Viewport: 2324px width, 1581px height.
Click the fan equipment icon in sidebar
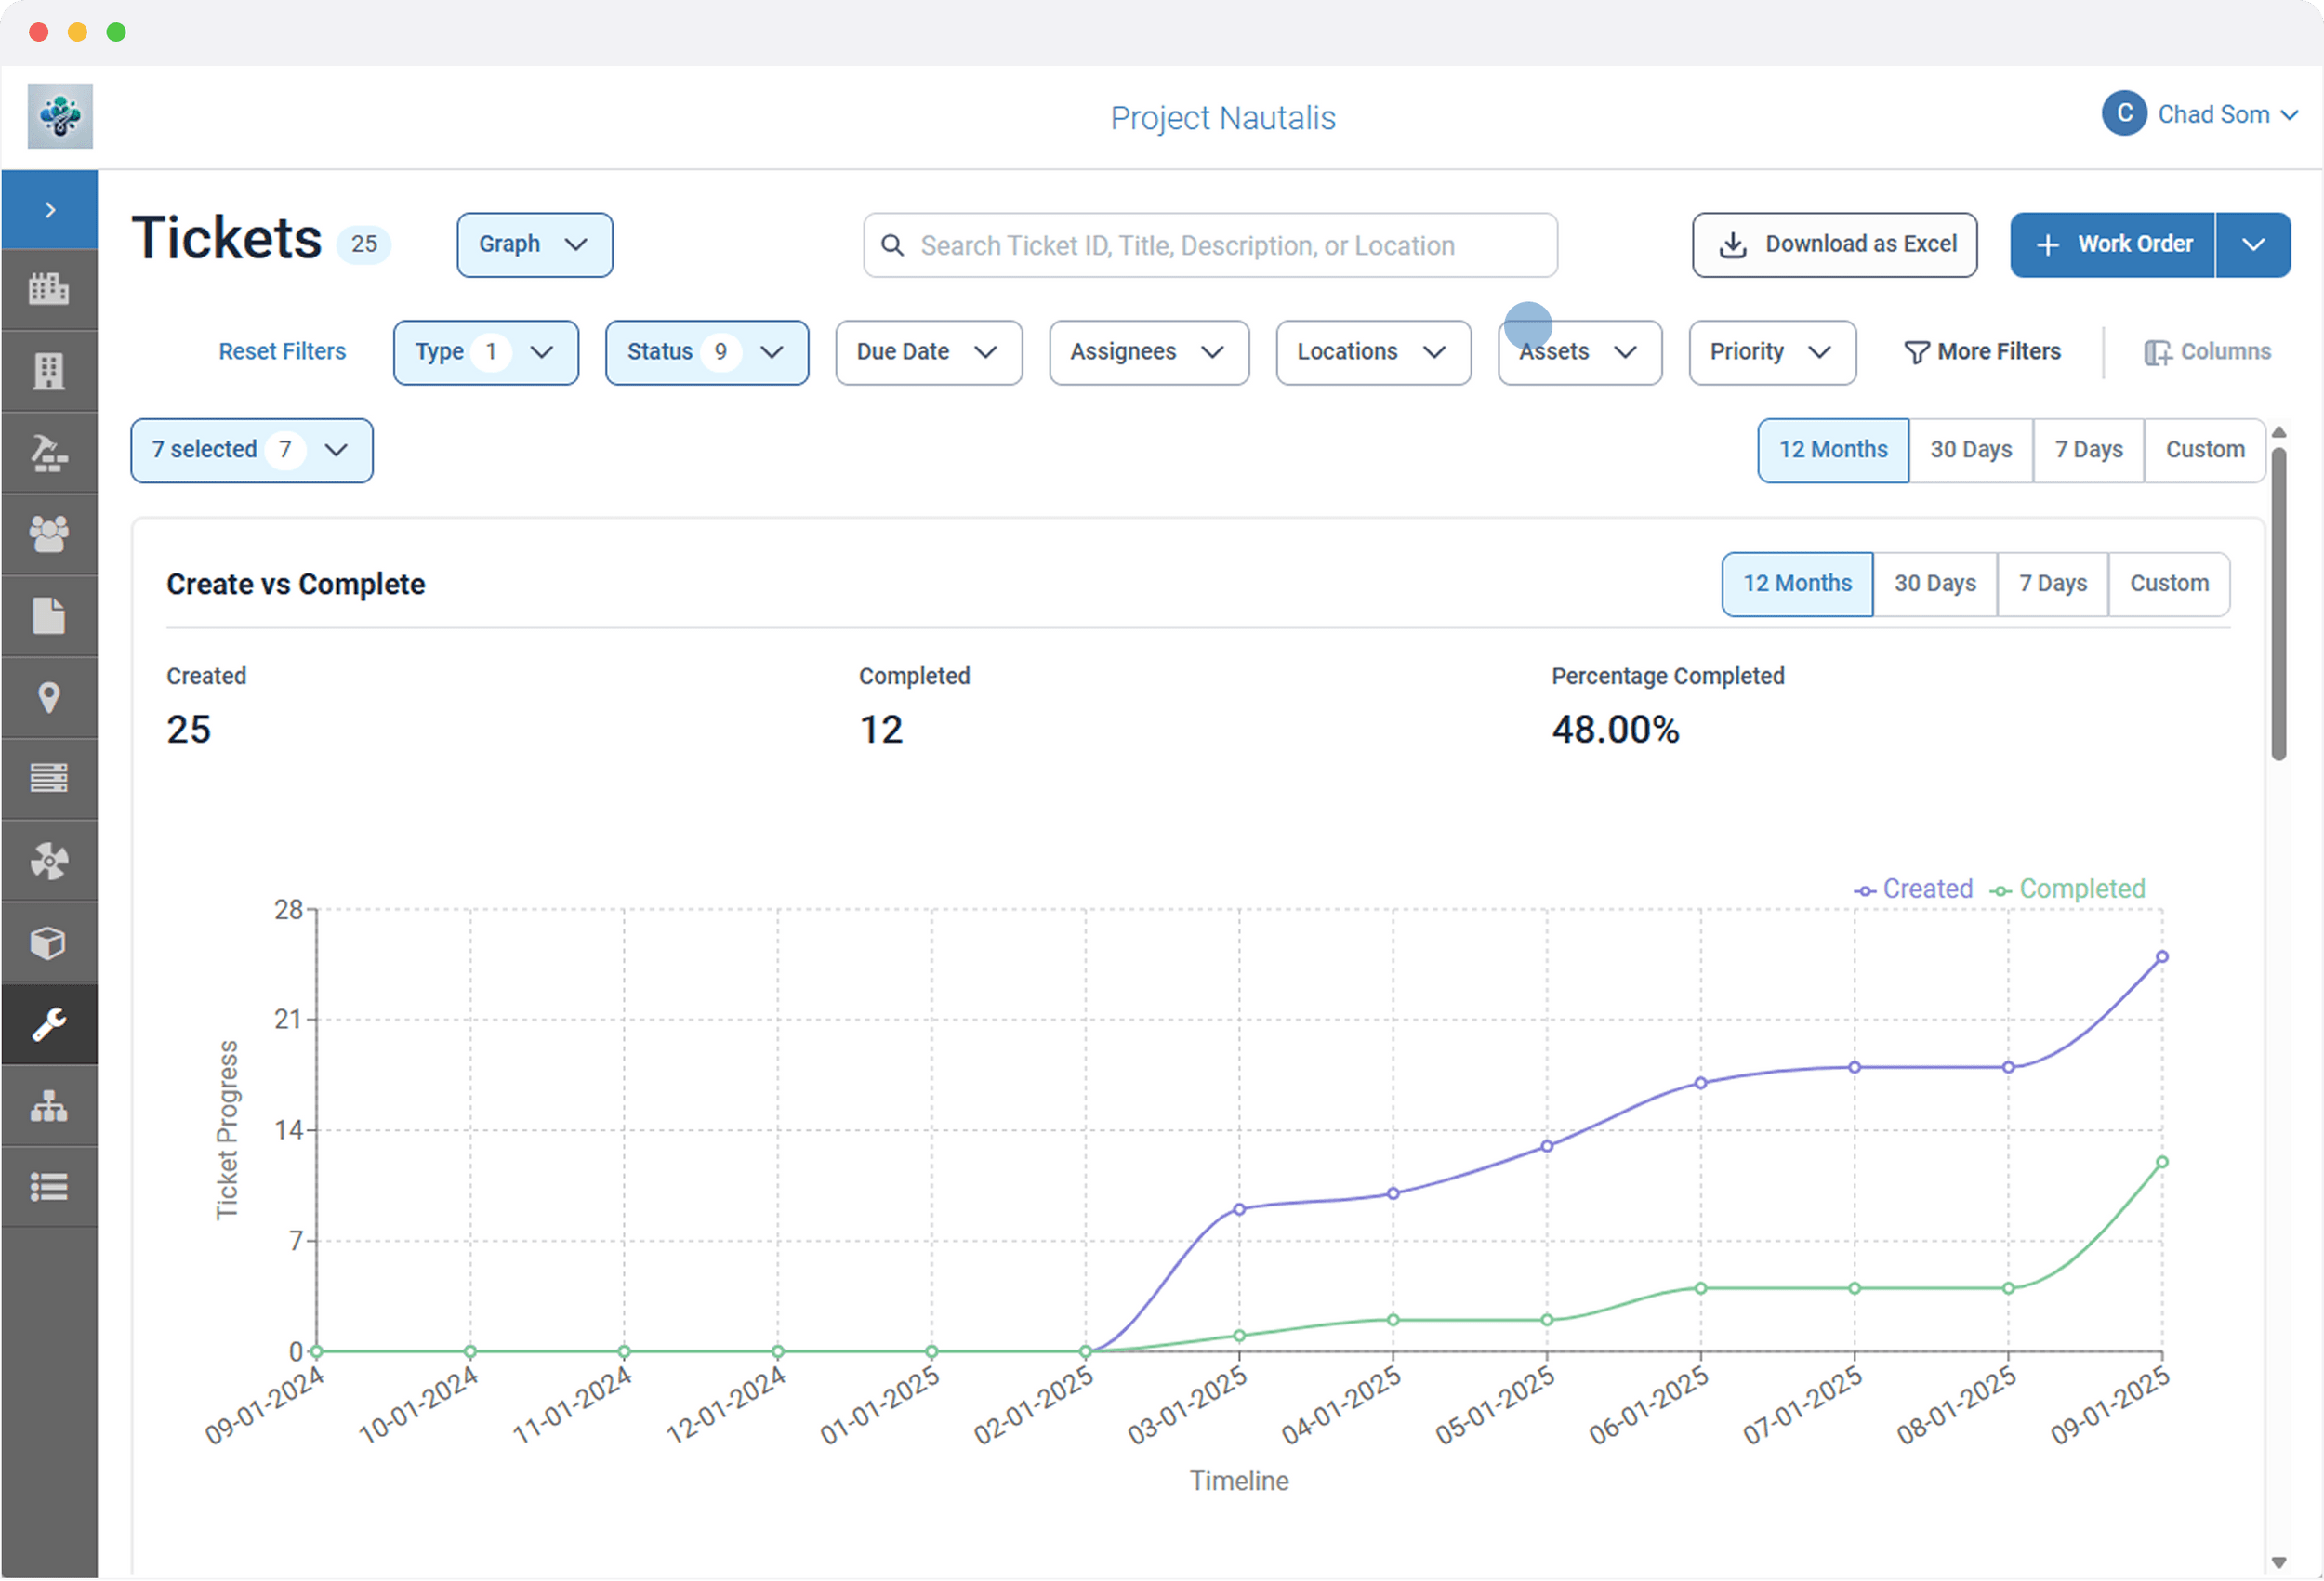pos(51,859)
